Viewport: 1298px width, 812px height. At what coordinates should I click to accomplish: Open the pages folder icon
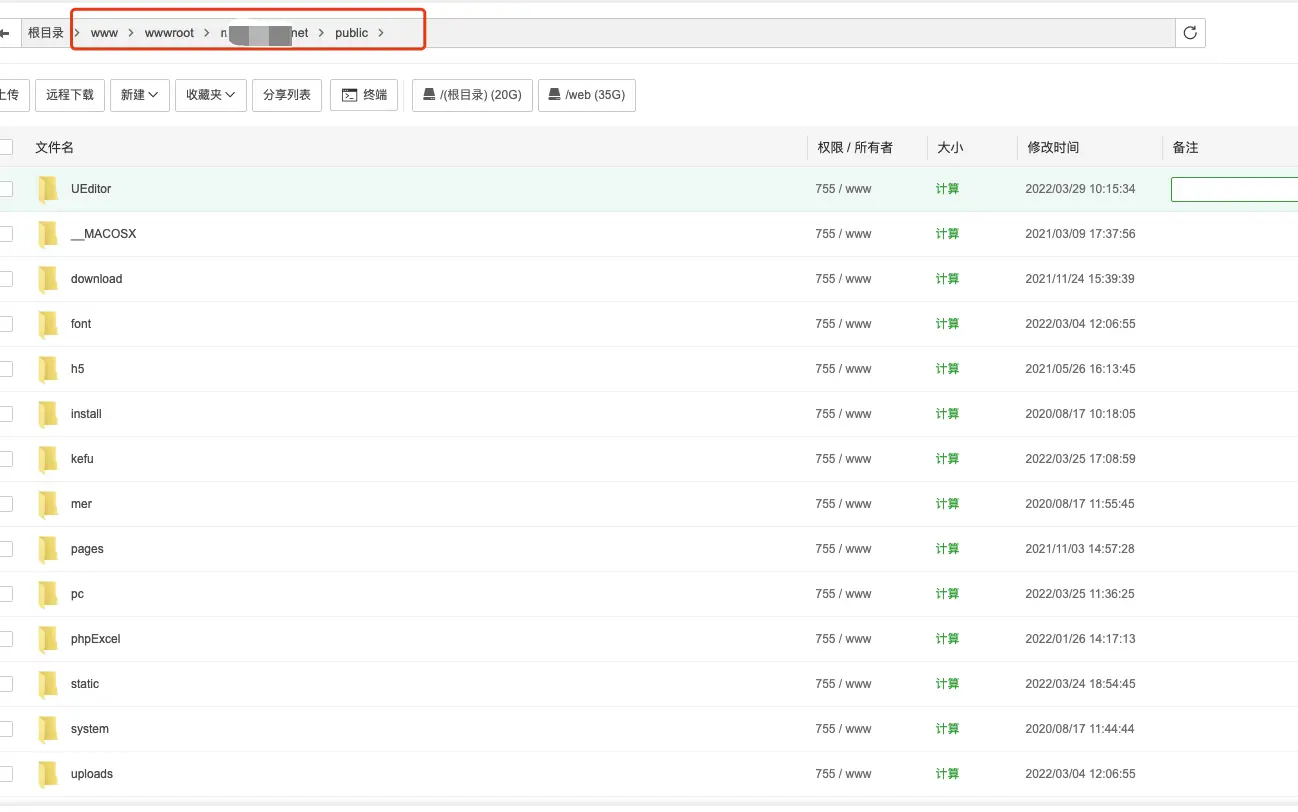[x=48, y=549]
